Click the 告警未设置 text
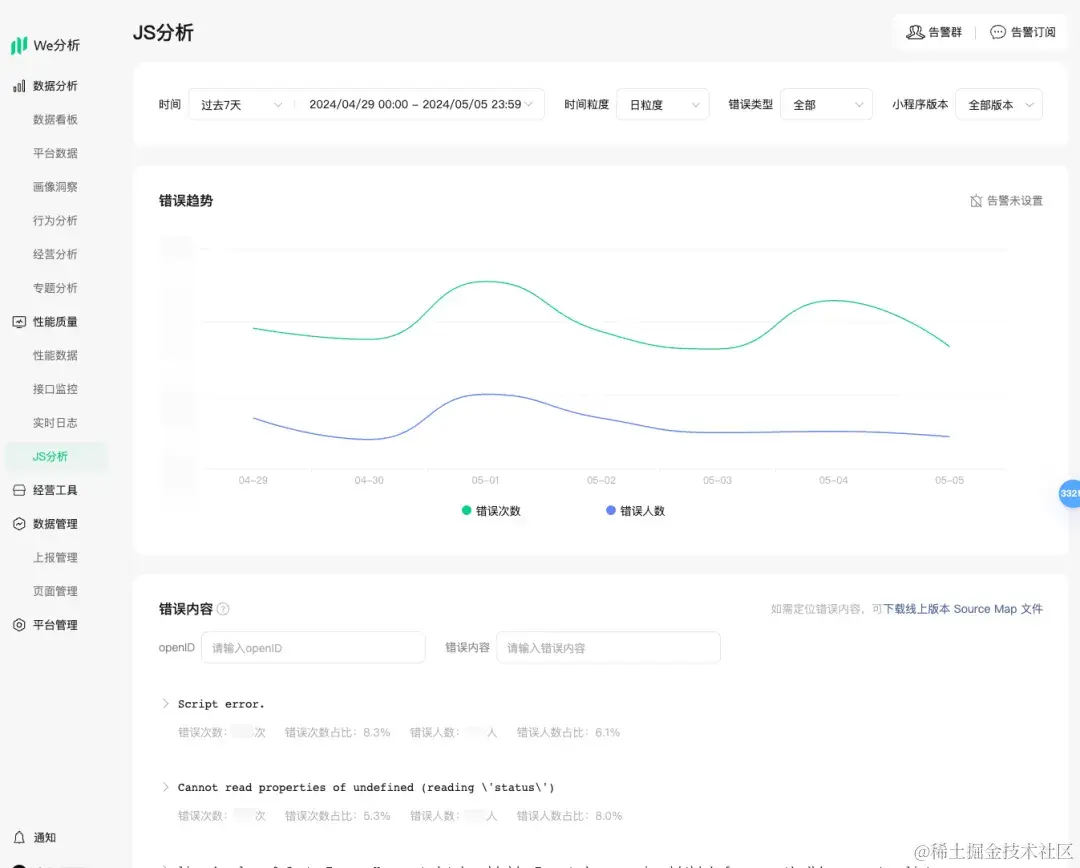The image size is (1080, 868). click(x=1015, y=201)
